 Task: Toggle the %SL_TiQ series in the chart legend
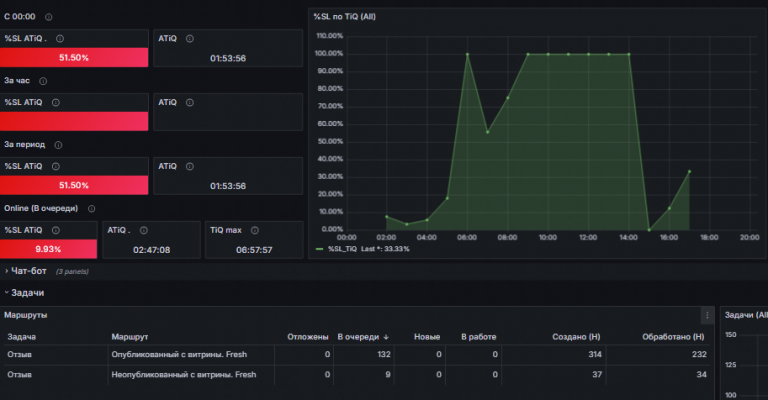coord(342,249)
